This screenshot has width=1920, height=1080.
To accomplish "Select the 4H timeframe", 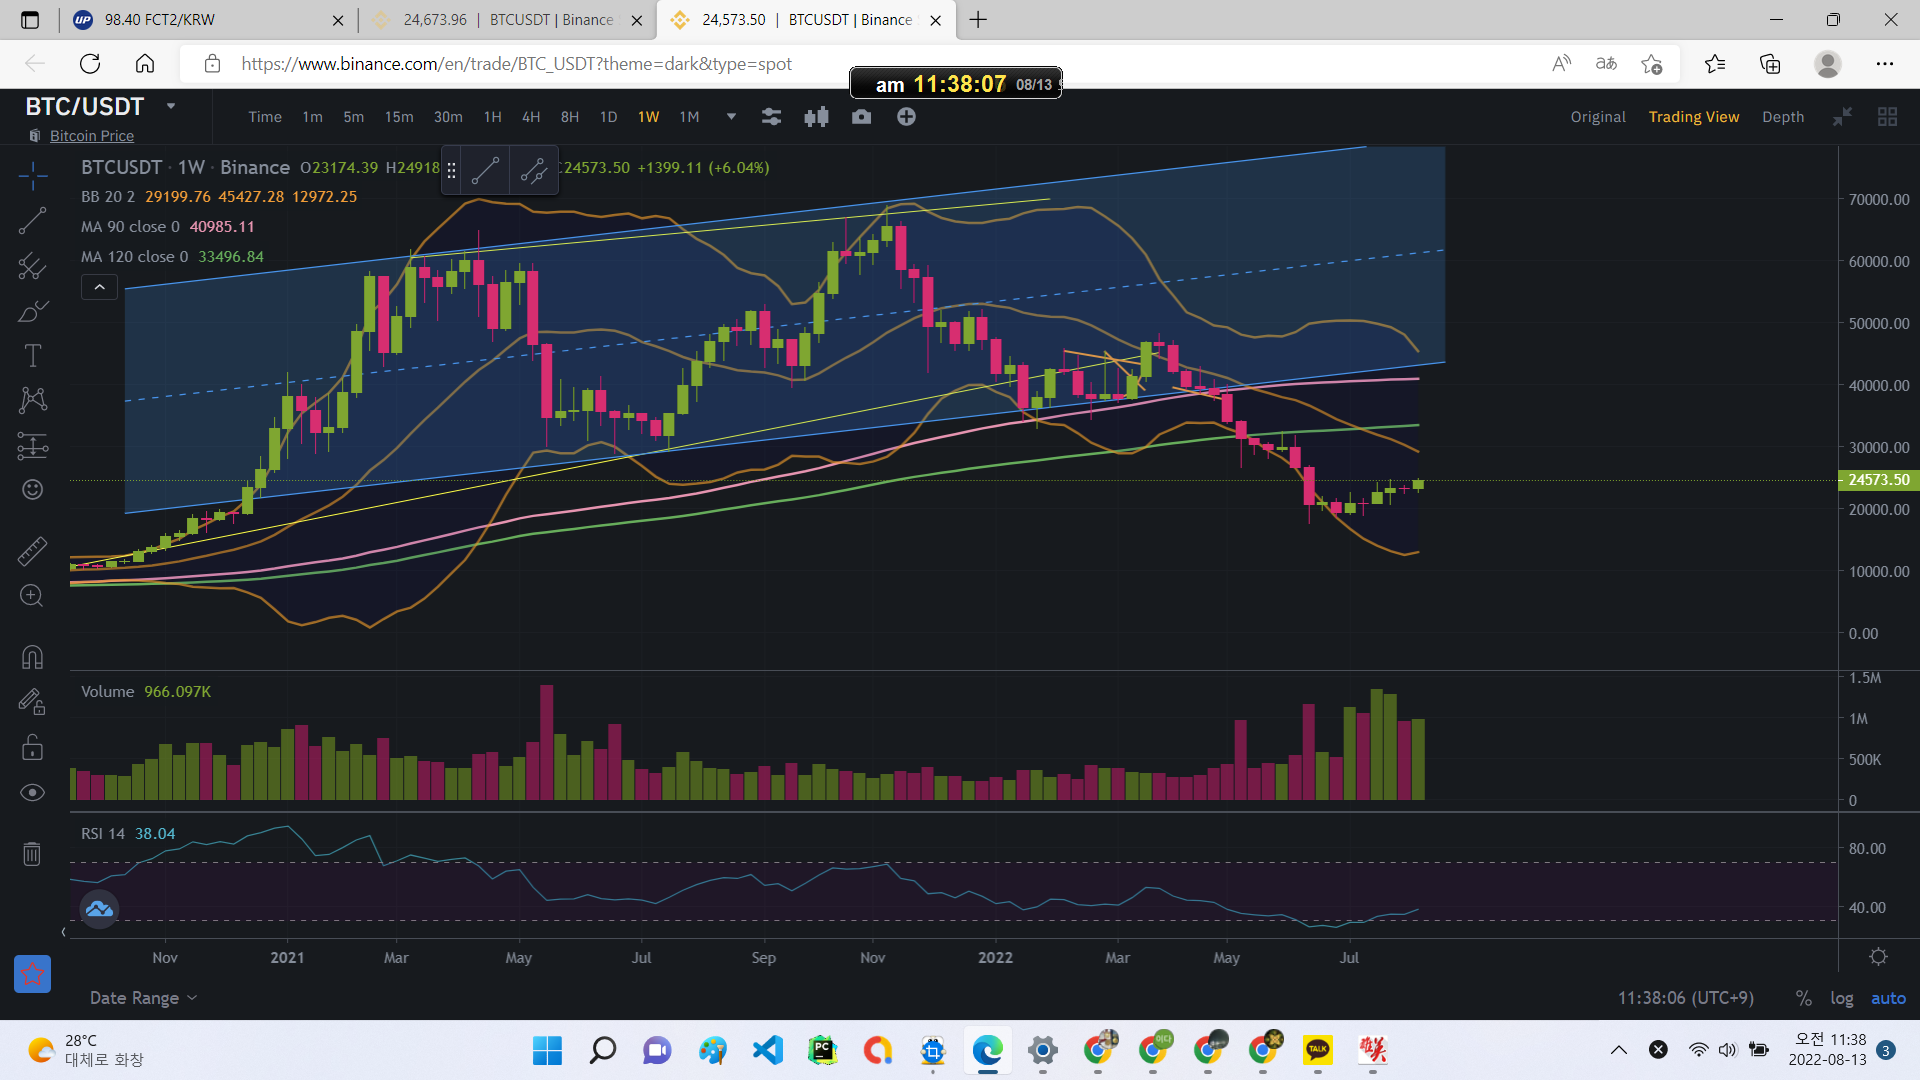I will [x=531, y=117].
